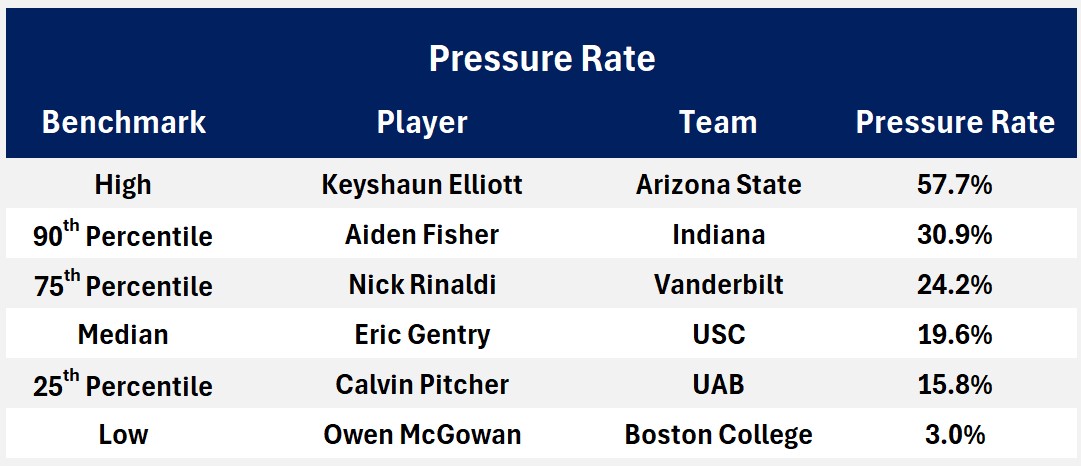Select the Arizona State team cell
The width and height of the screenshot is (1081, 466).
[x=718, y=185]
